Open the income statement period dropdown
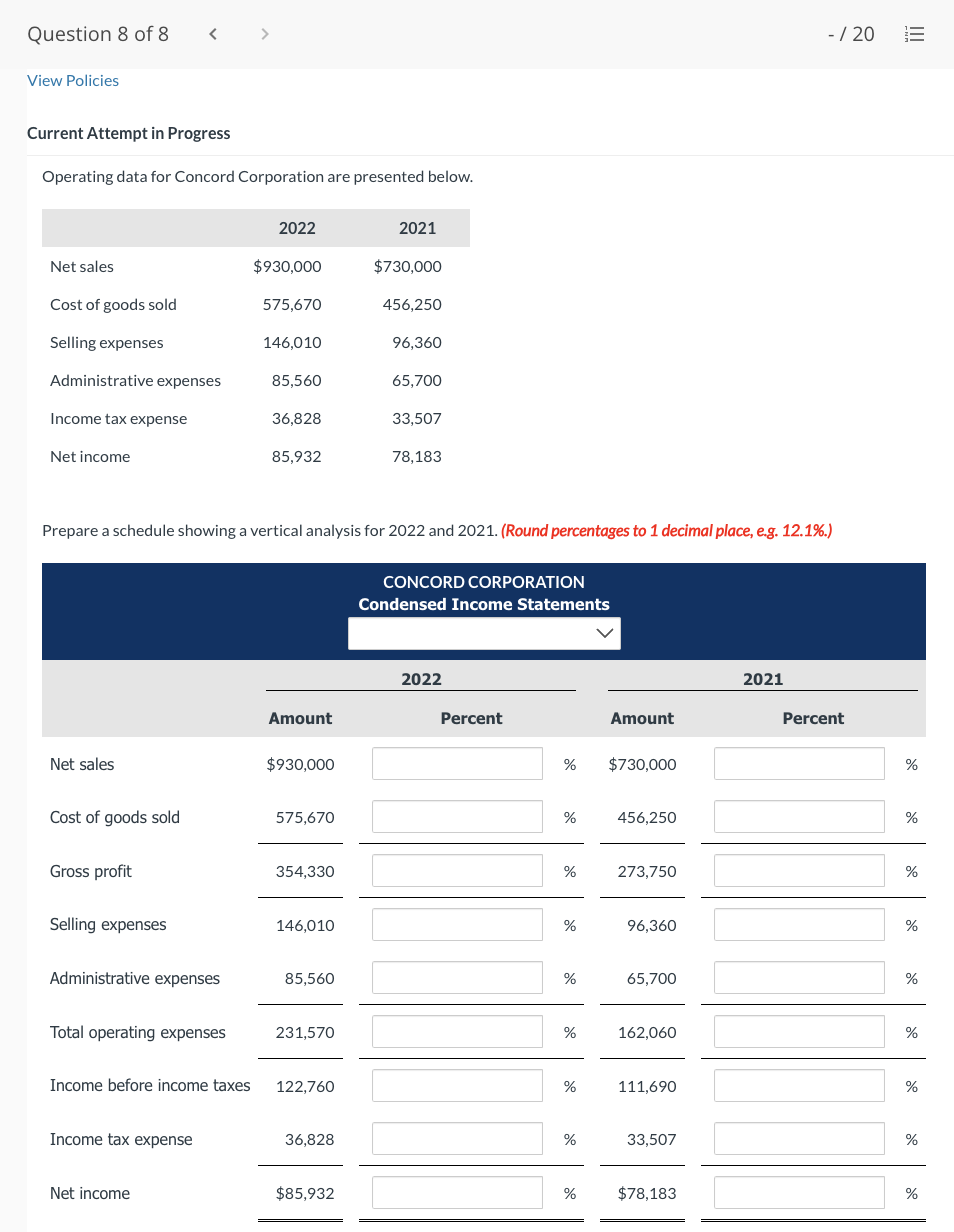Screen dimensions: 954x1232 tap(484, 633)
